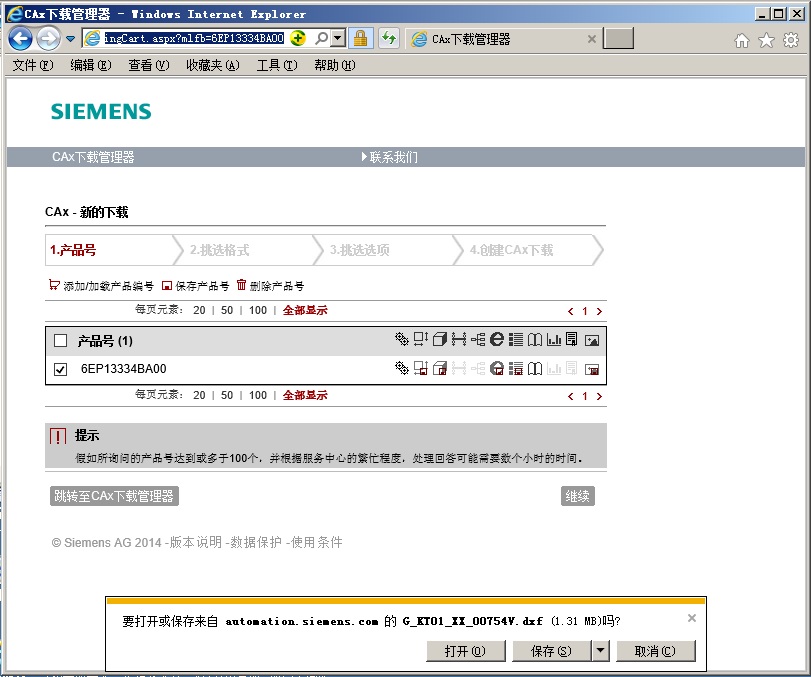
Task: Click the gears icon in the 6EP13334BA00 row
Action: click(x=402, y=368)
